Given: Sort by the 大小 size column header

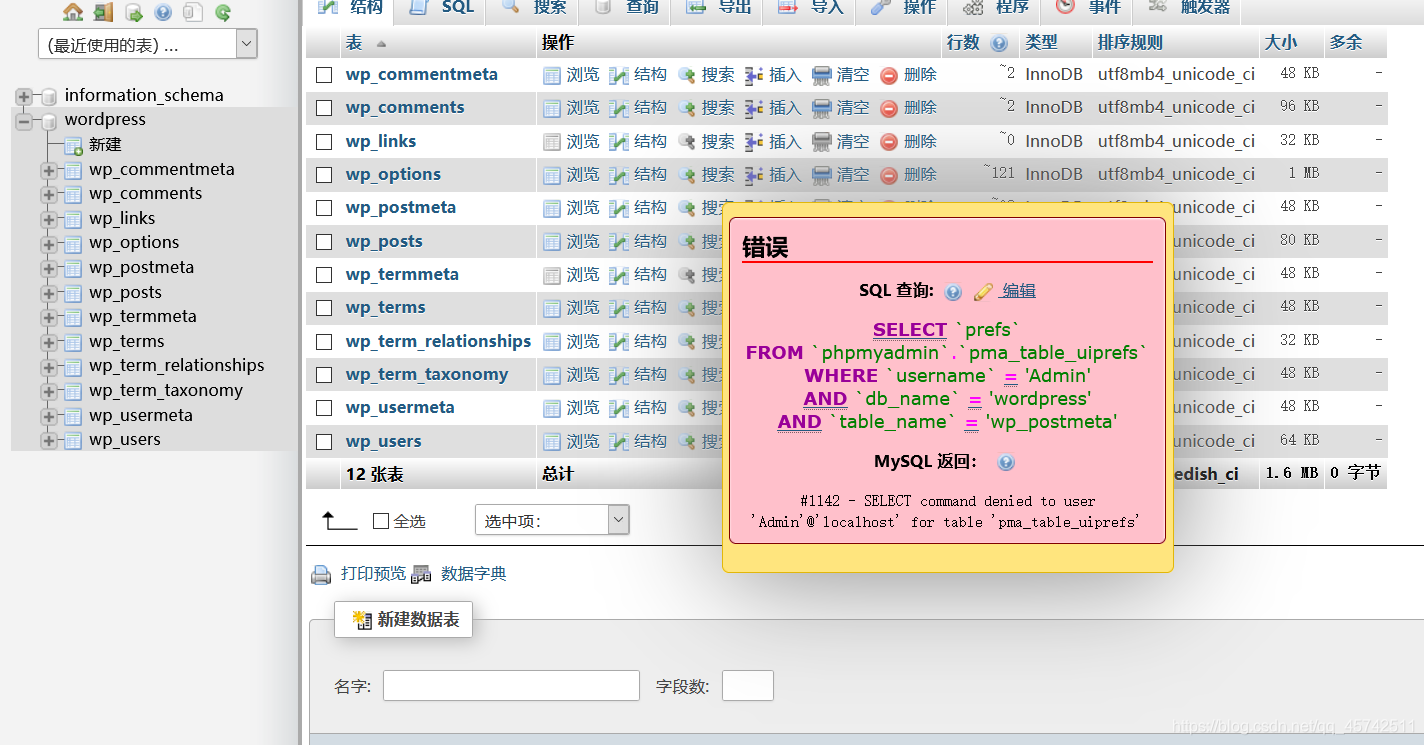Looking at the screenshot, I should point(1280,43).
